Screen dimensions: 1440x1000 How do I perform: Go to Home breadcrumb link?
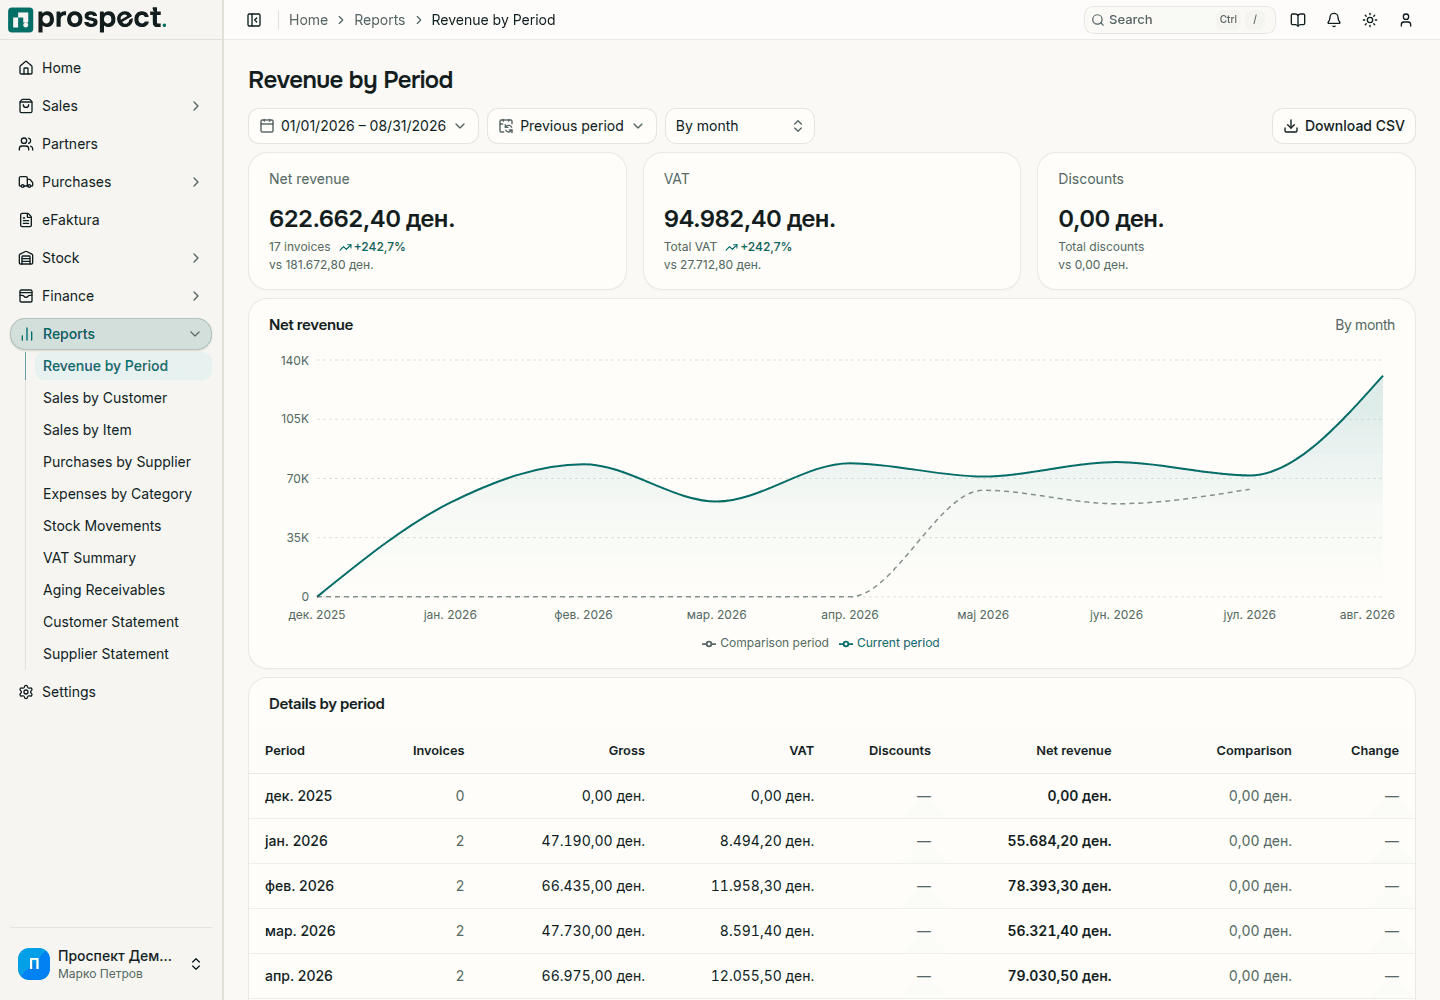308,20
